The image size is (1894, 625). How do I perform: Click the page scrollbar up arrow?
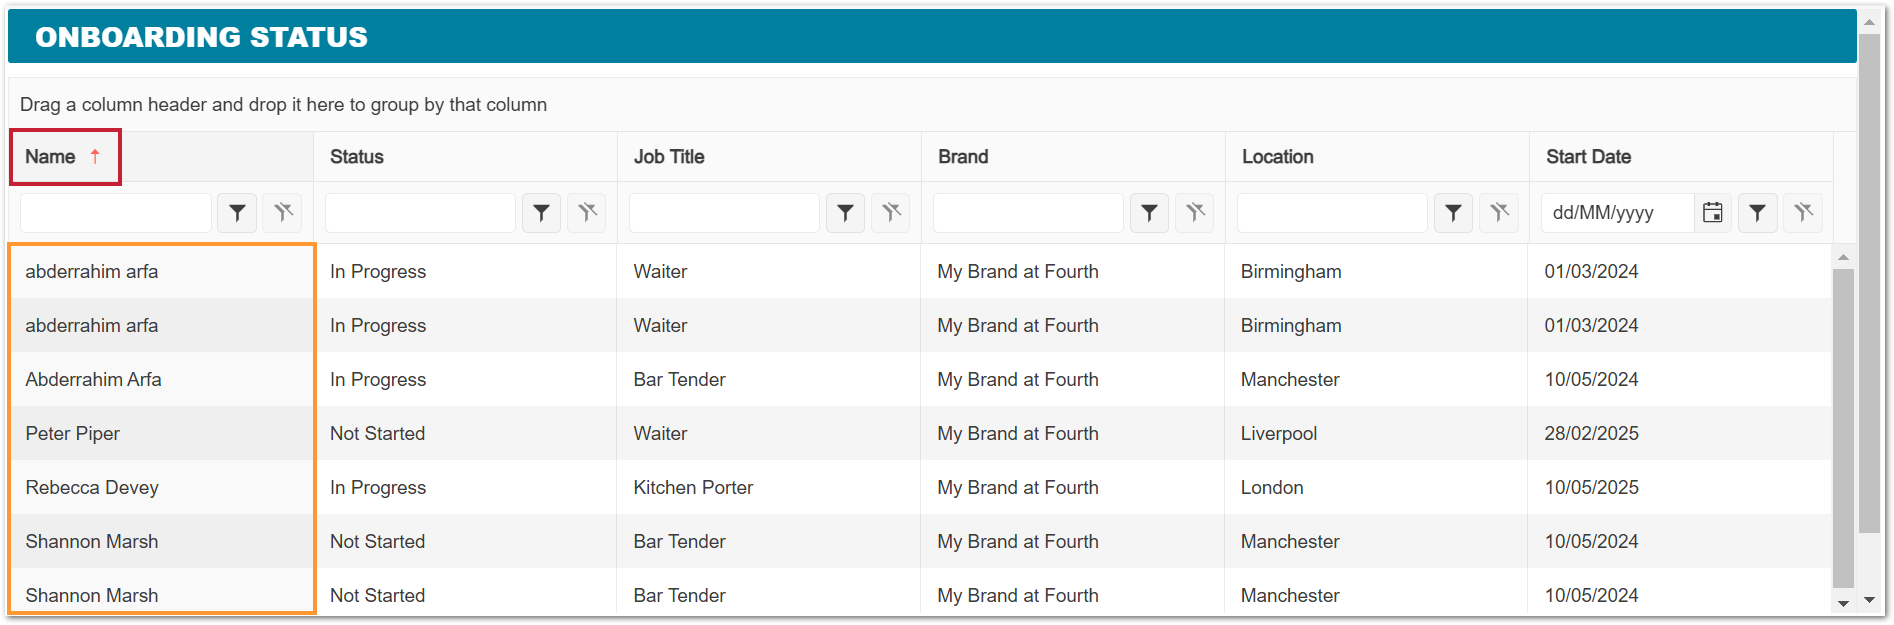1869,22
